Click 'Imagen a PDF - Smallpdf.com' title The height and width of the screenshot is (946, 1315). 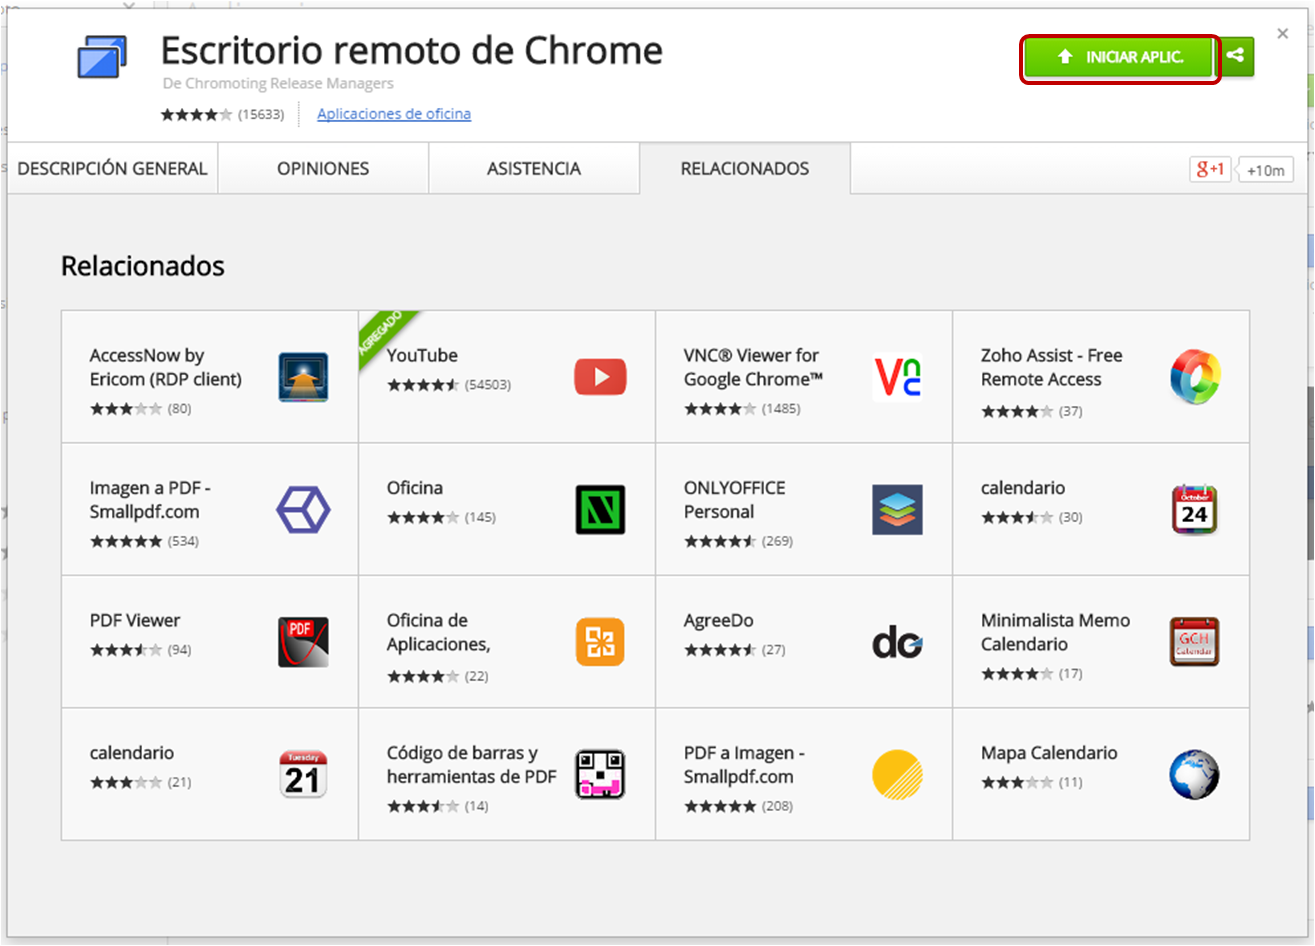click(150, 500)
